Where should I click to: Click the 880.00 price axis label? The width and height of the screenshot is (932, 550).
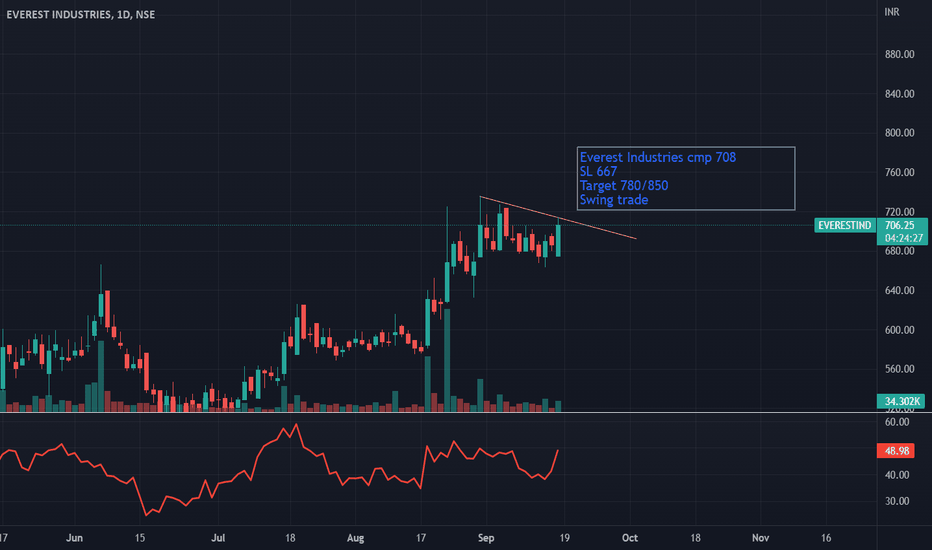click(899, 54)
